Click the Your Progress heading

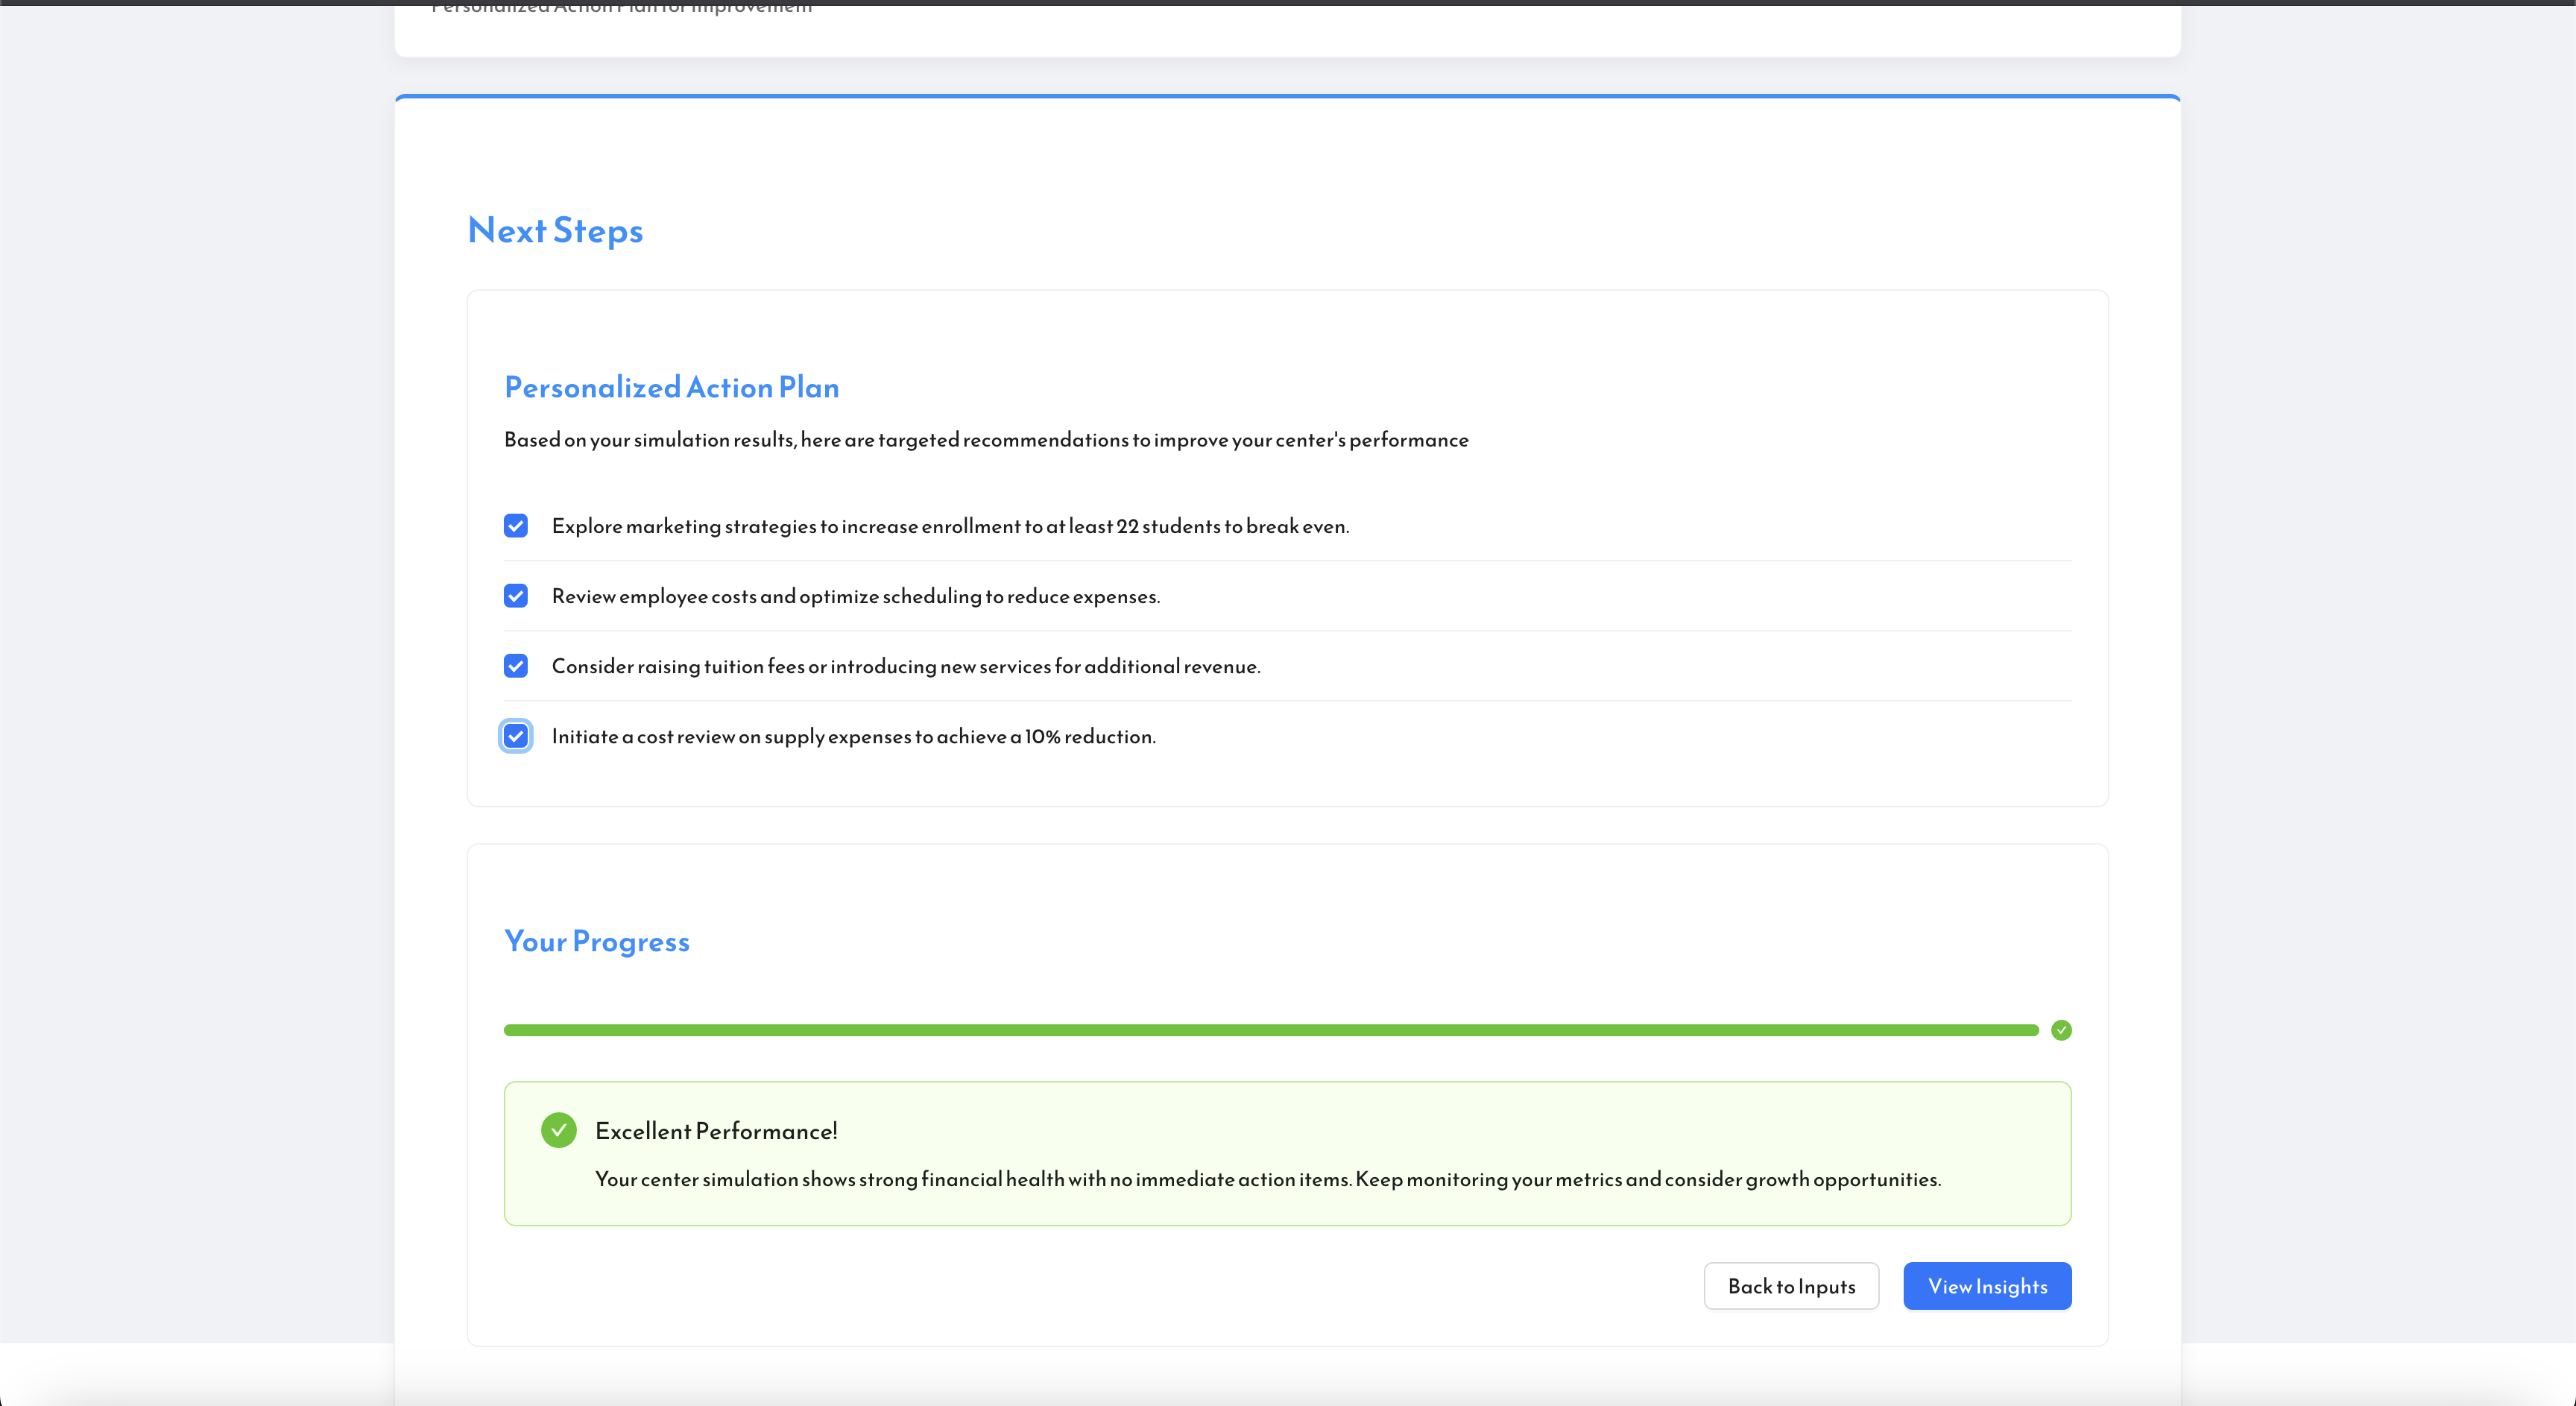(x=596, y=941)
